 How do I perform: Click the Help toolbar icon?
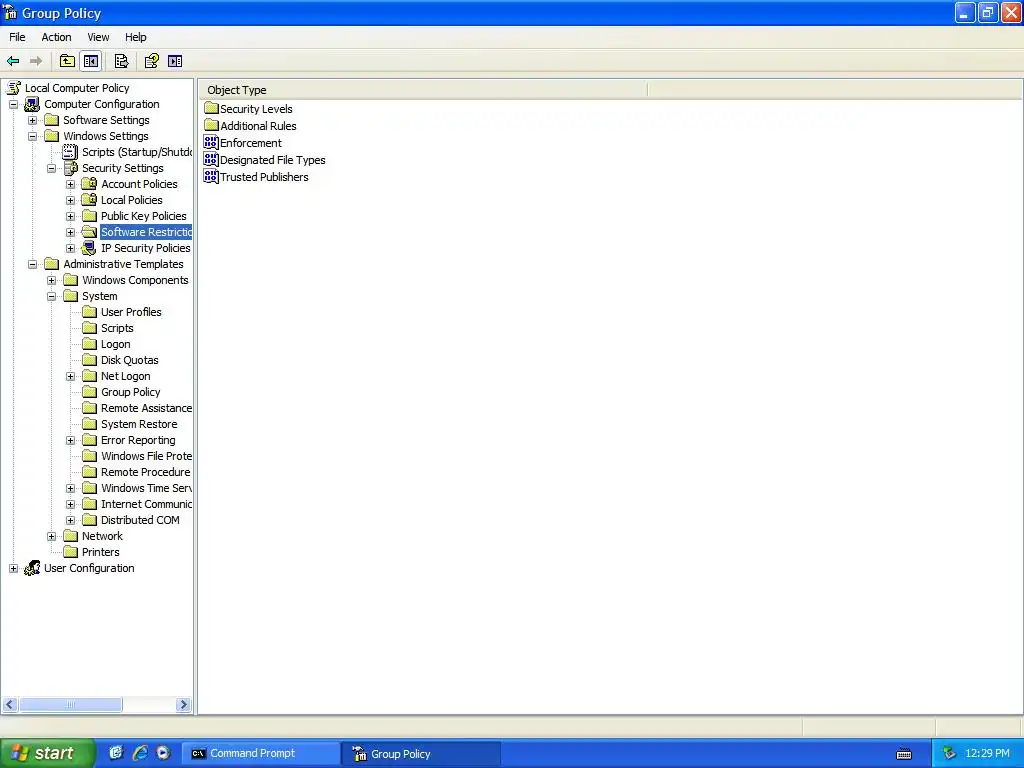[152, 61]
